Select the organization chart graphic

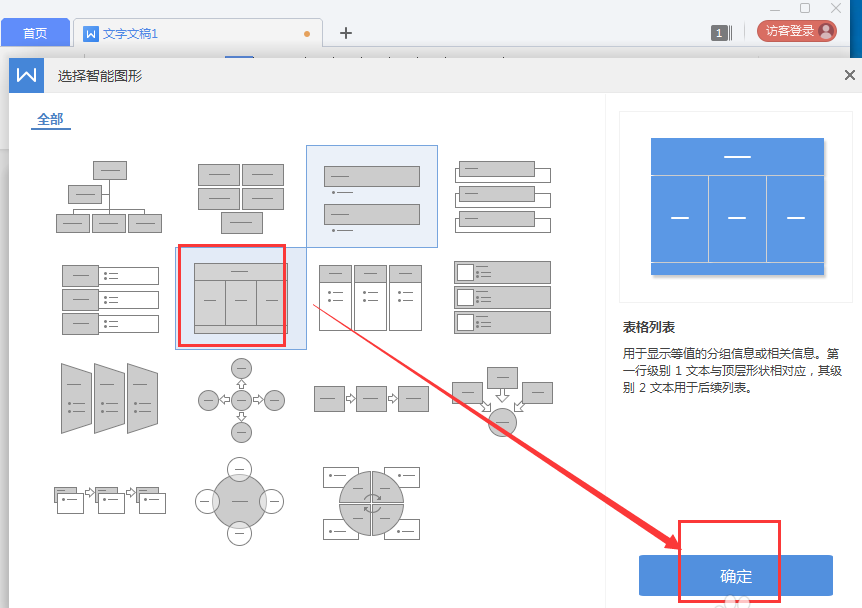[x=109, y=197]
